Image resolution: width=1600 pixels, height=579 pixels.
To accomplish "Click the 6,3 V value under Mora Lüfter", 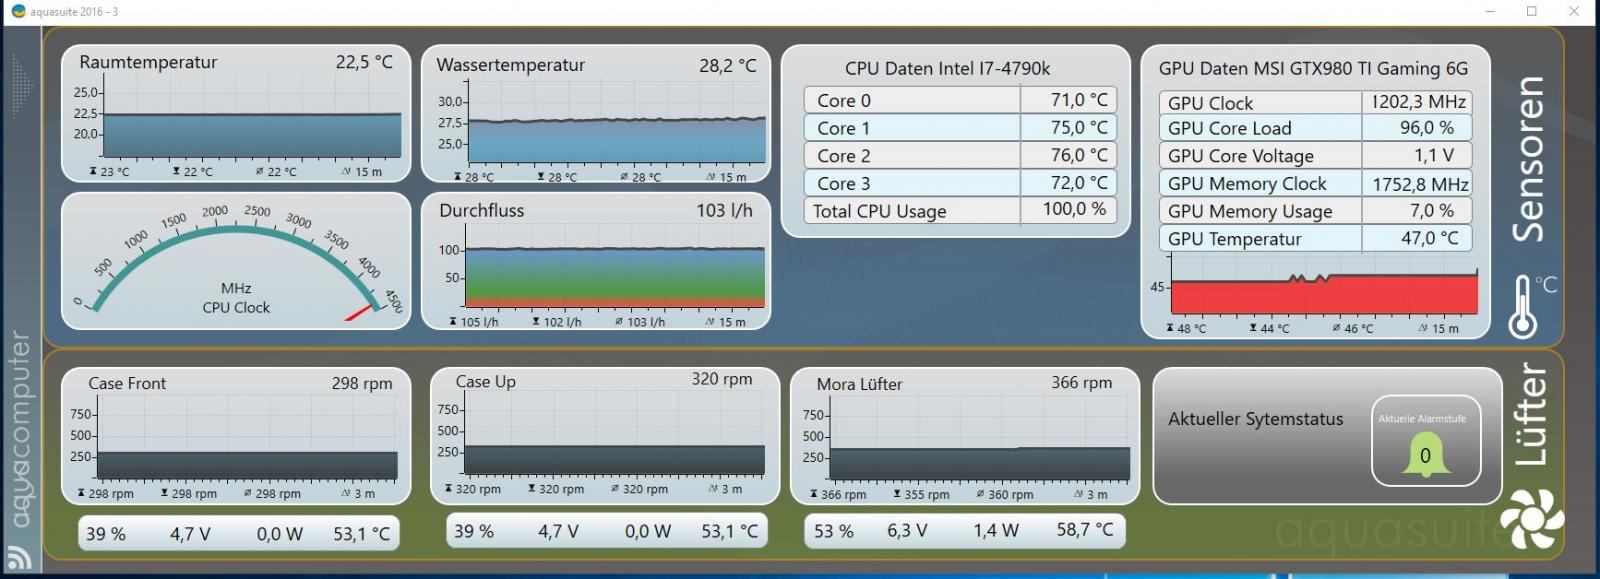I will click(x=907, y=531).
